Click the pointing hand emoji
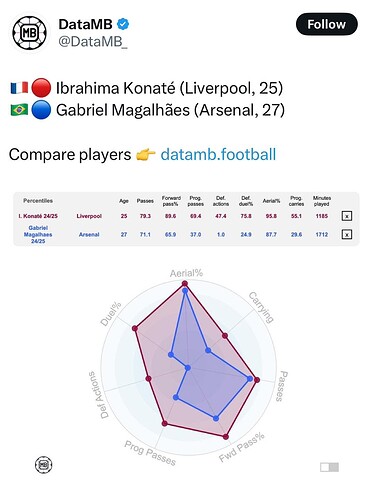The image size is (374, 500). (x=146, y=154)
